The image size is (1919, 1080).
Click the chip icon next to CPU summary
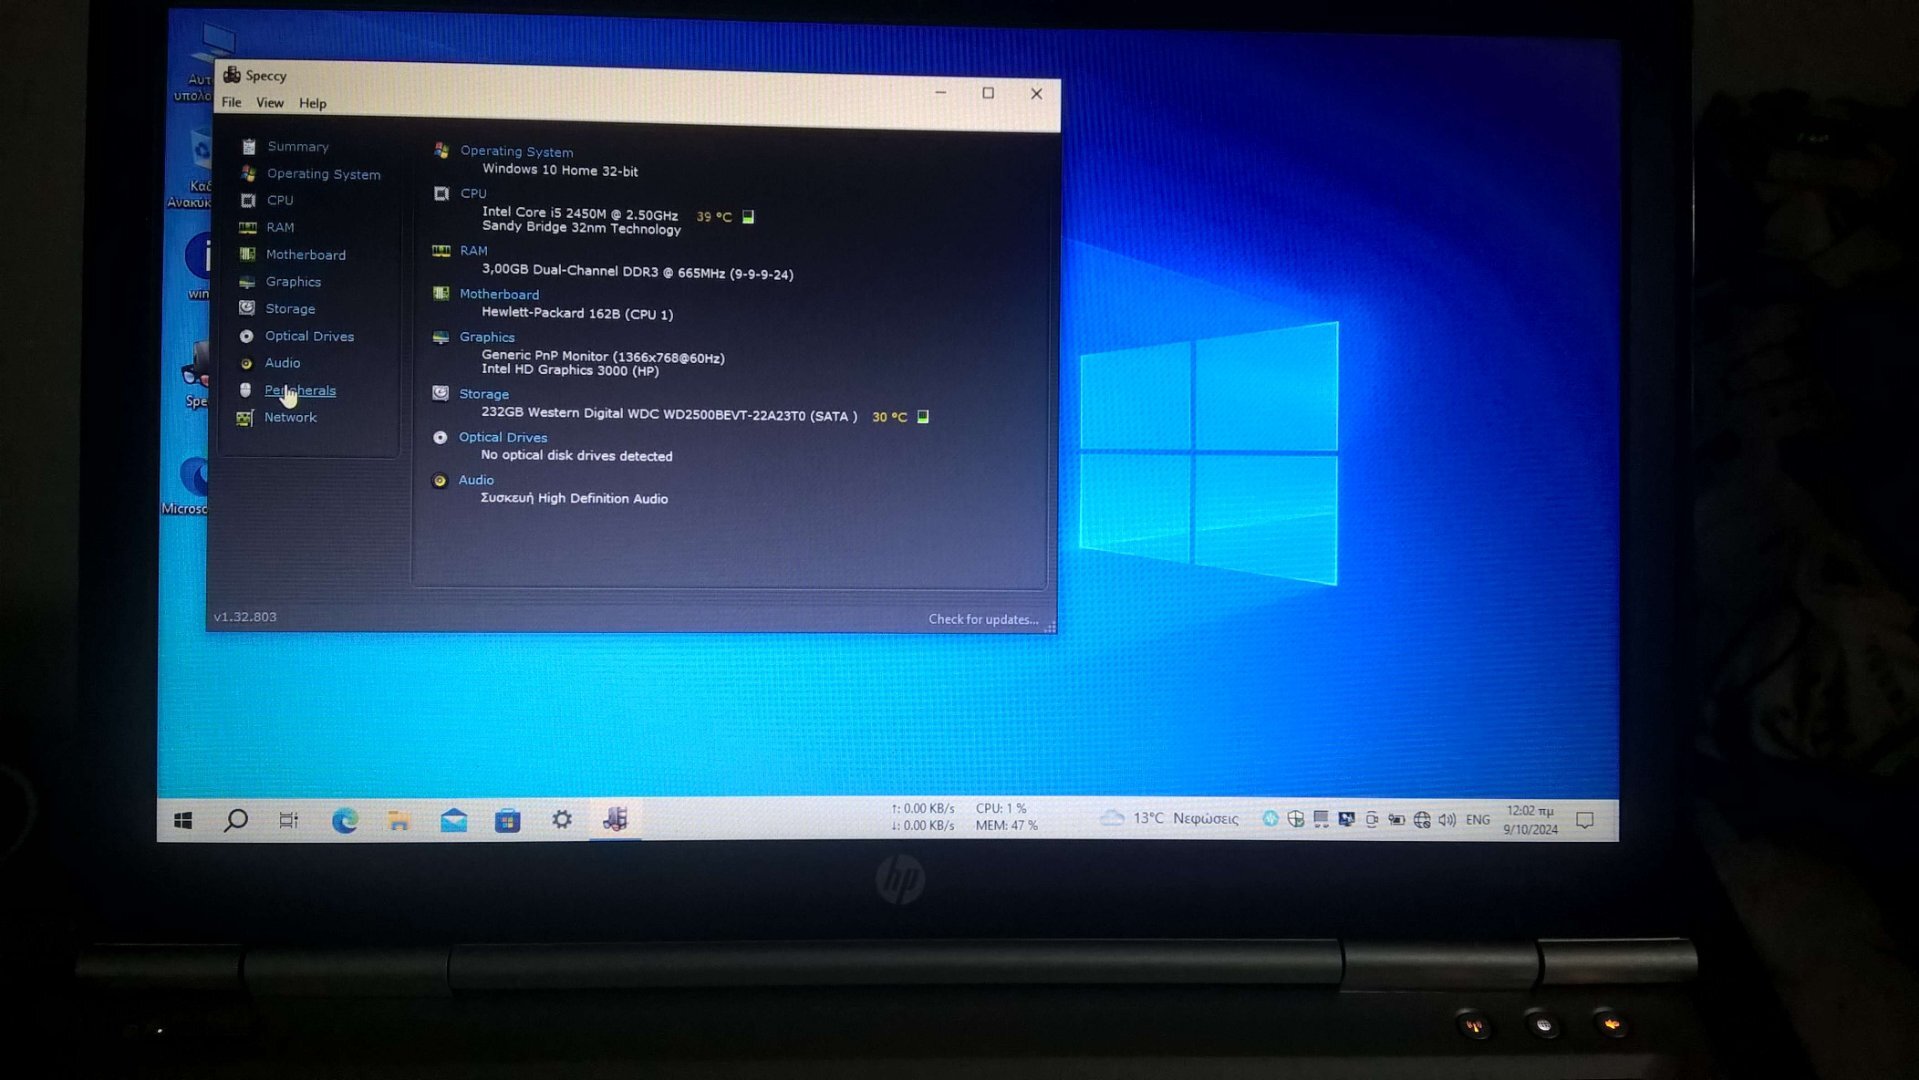(441, 193)
